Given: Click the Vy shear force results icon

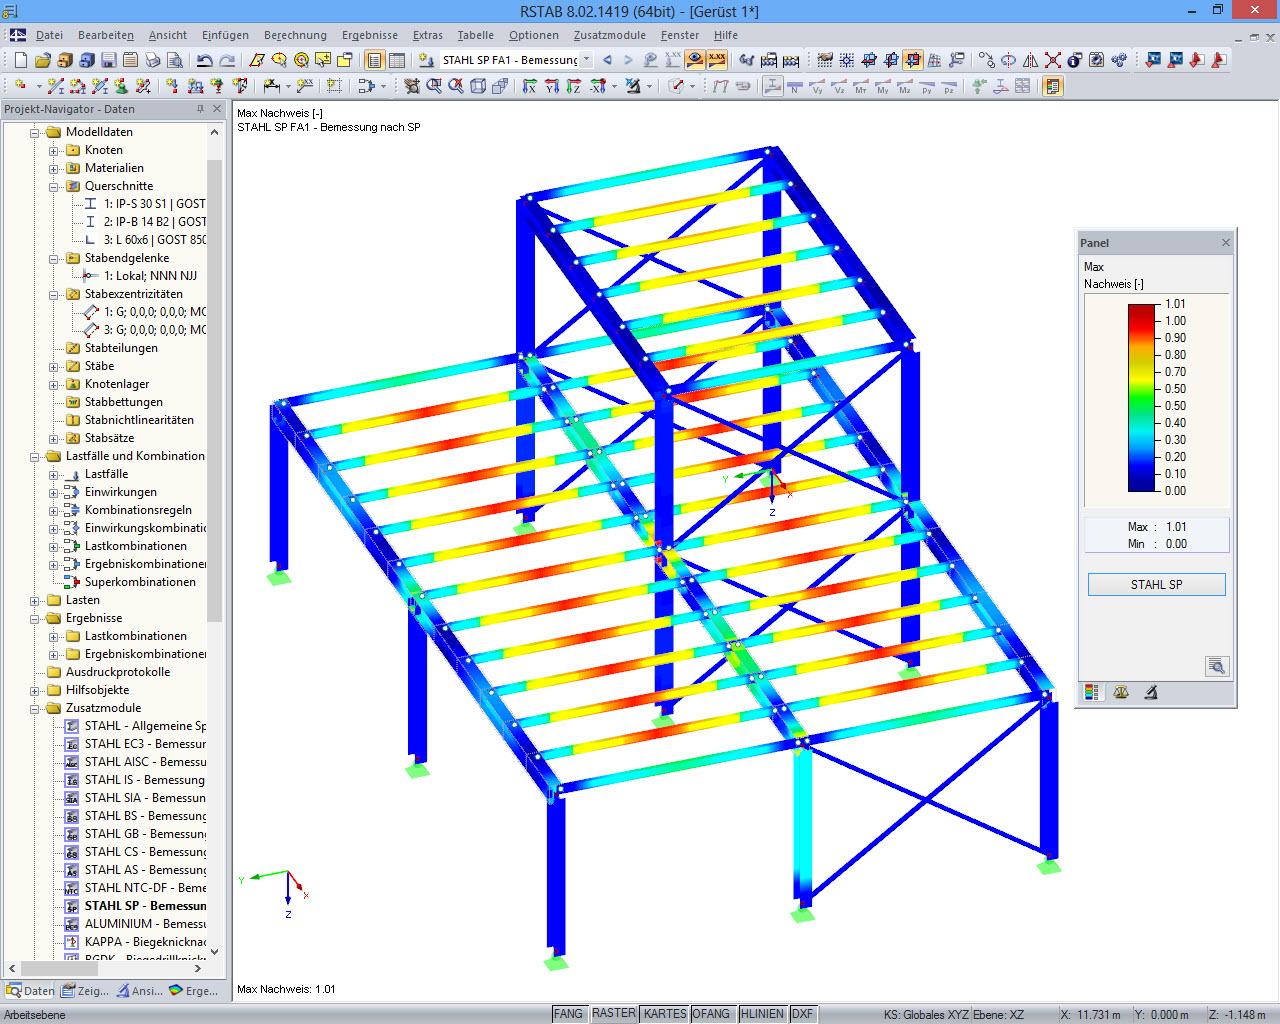Looking at the screenshot, I should click(x=817, y=86).
